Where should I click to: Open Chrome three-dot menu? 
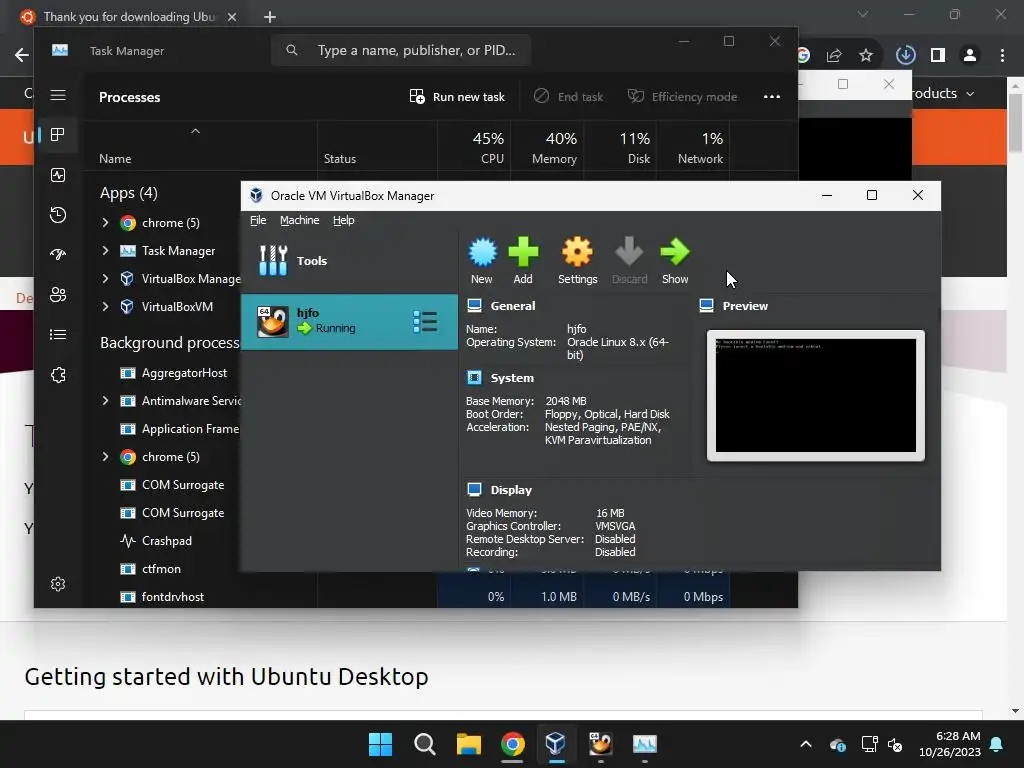tap(1002, 56)
